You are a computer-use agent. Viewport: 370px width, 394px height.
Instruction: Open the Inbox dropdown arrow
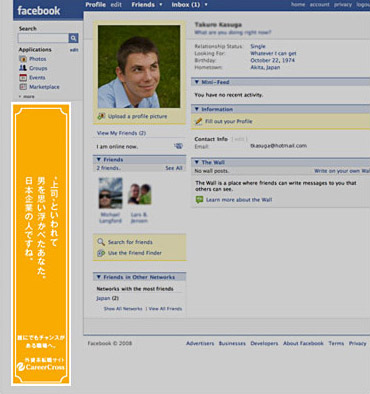pyautogui.click(x=206, y=5)
